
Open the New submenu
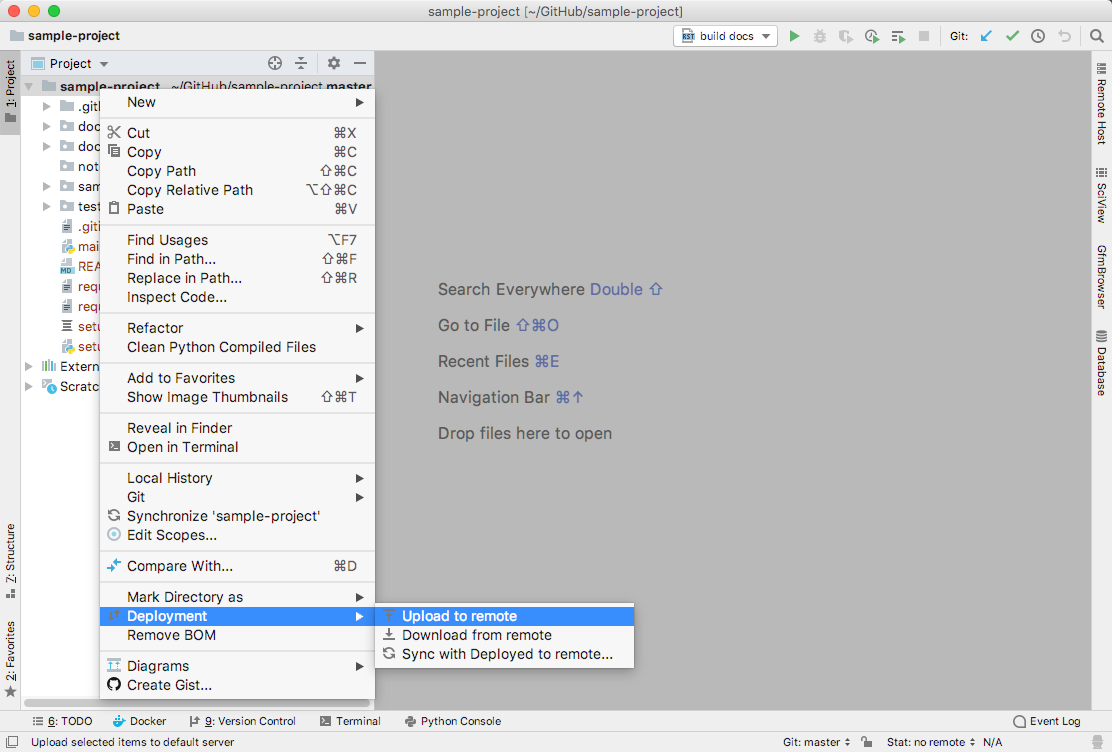(x=238, y=102)
